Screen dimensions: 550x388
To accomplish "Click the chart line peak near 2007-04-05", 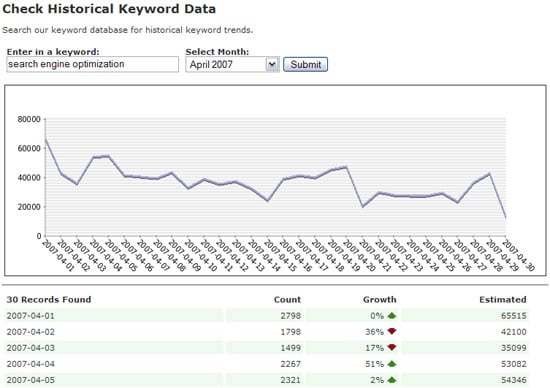I will [x=108, y=156].
